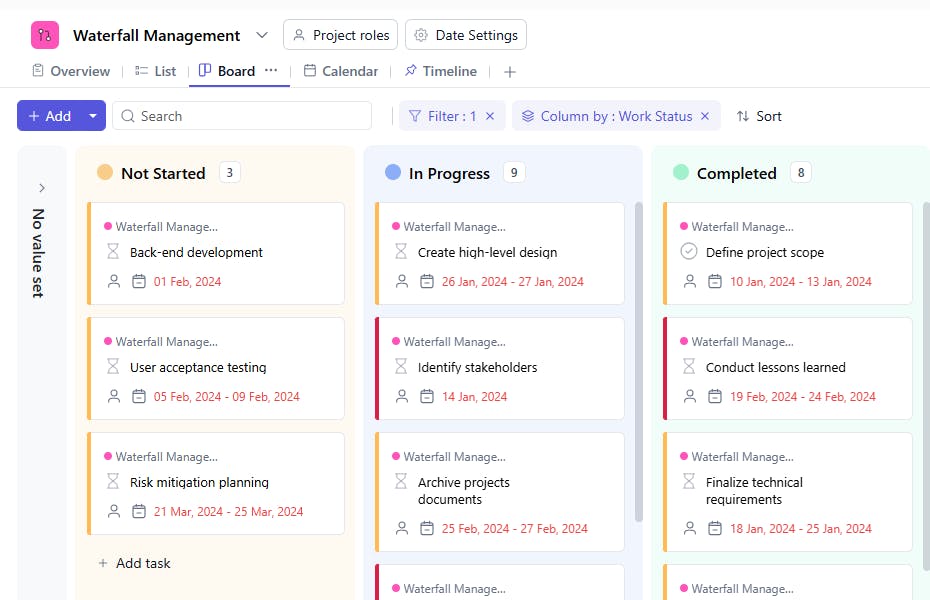Click Add task in Not Started column

[x=134, y=563]
